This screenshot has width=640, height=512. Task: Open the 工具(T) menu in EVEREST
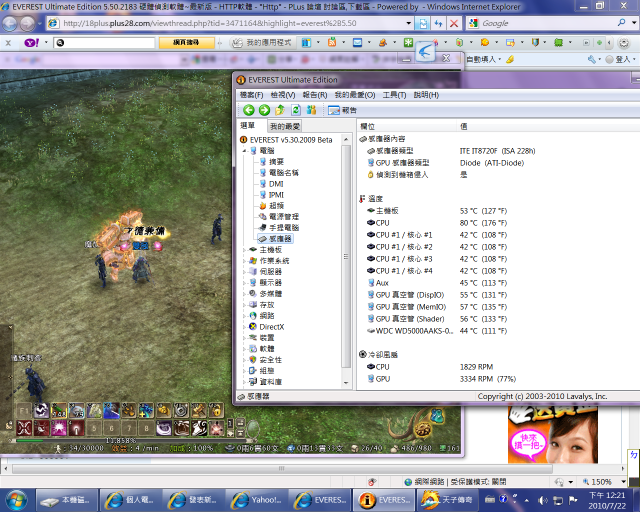(x=394, y=95)
